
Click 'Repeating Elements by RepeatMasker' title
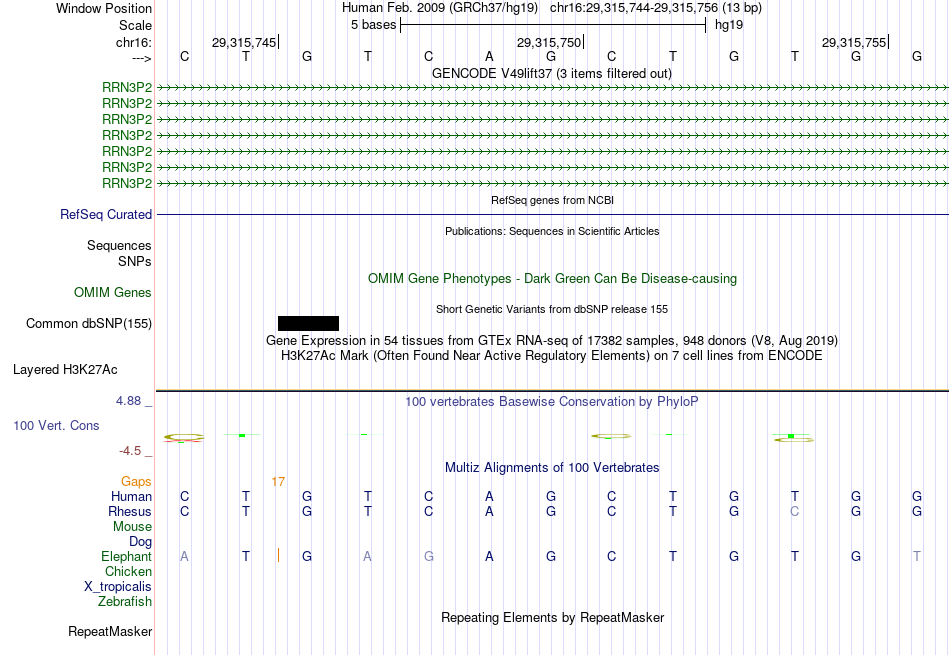point(553,617)
